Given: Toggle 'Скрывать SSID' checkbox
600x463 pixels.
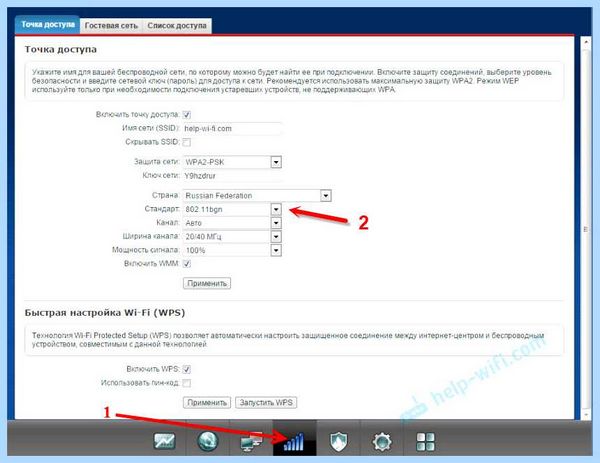Looking at the screenshot, I should (187, 142).
